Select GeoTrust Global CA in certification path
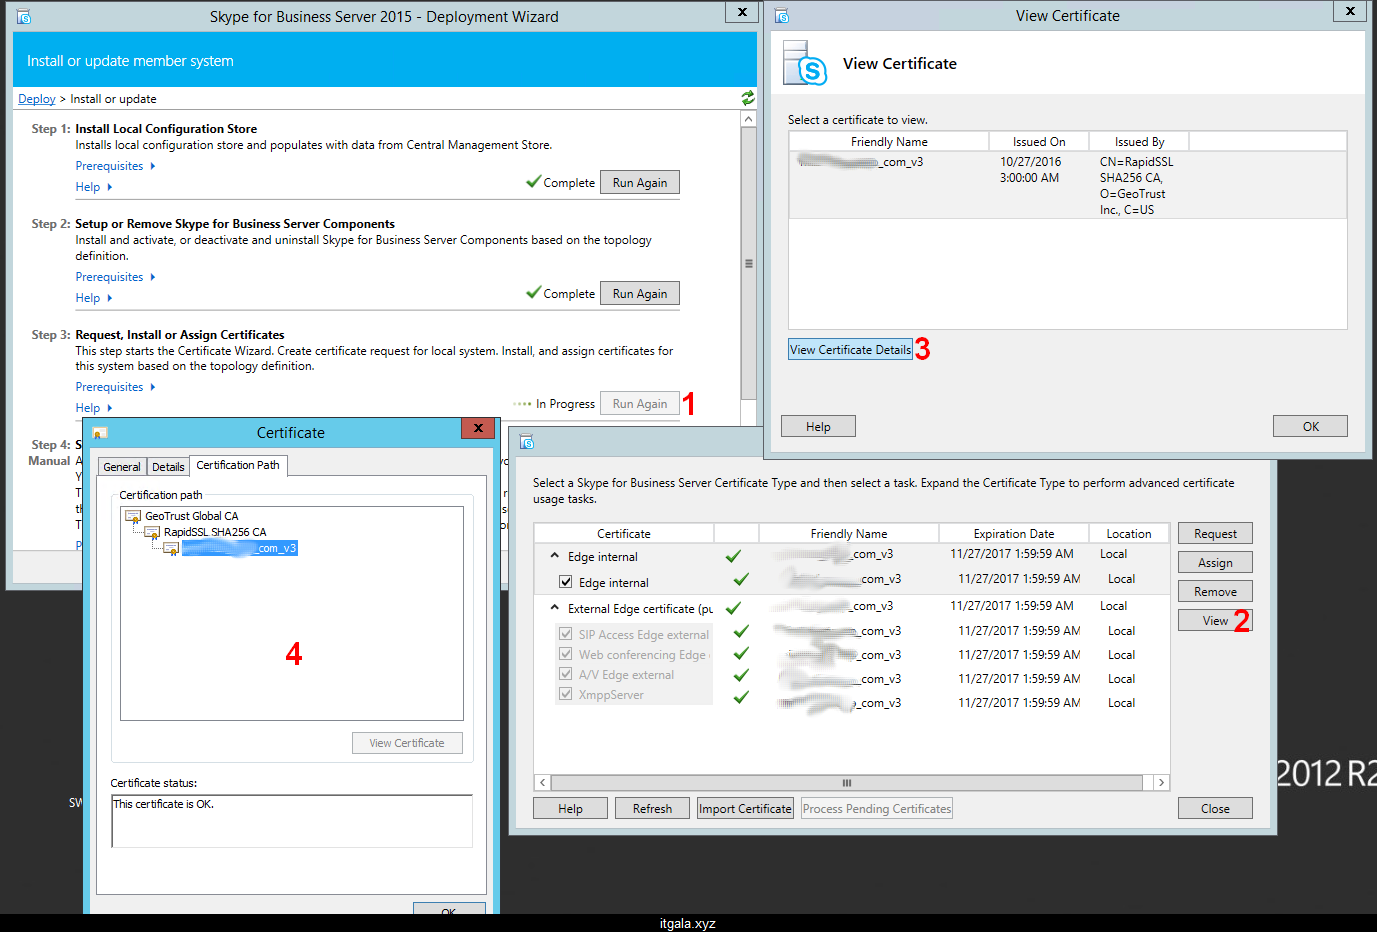This screenshot has width=1377, height=932. tap(192, 516)
